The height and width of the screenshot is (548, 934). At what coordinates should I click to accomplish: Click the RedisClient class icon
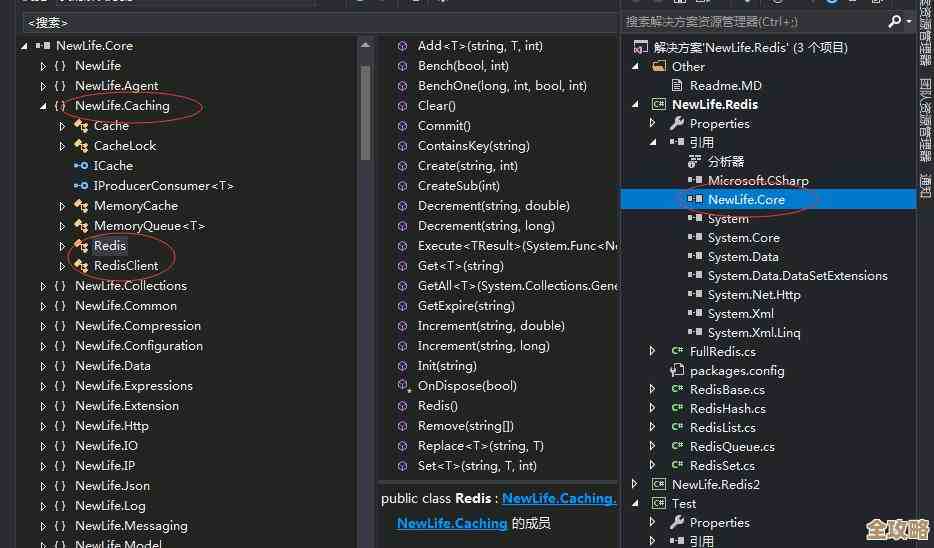(81, 266)
